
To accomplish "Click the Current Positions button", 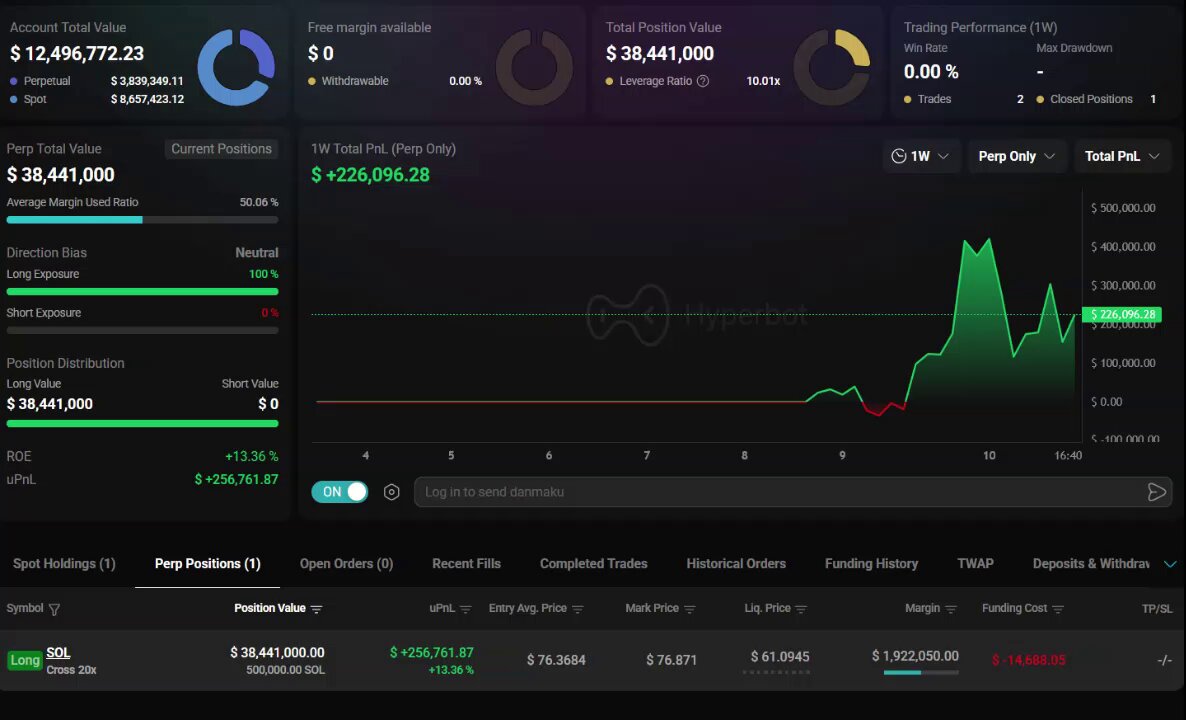I will tap(222, 149).
